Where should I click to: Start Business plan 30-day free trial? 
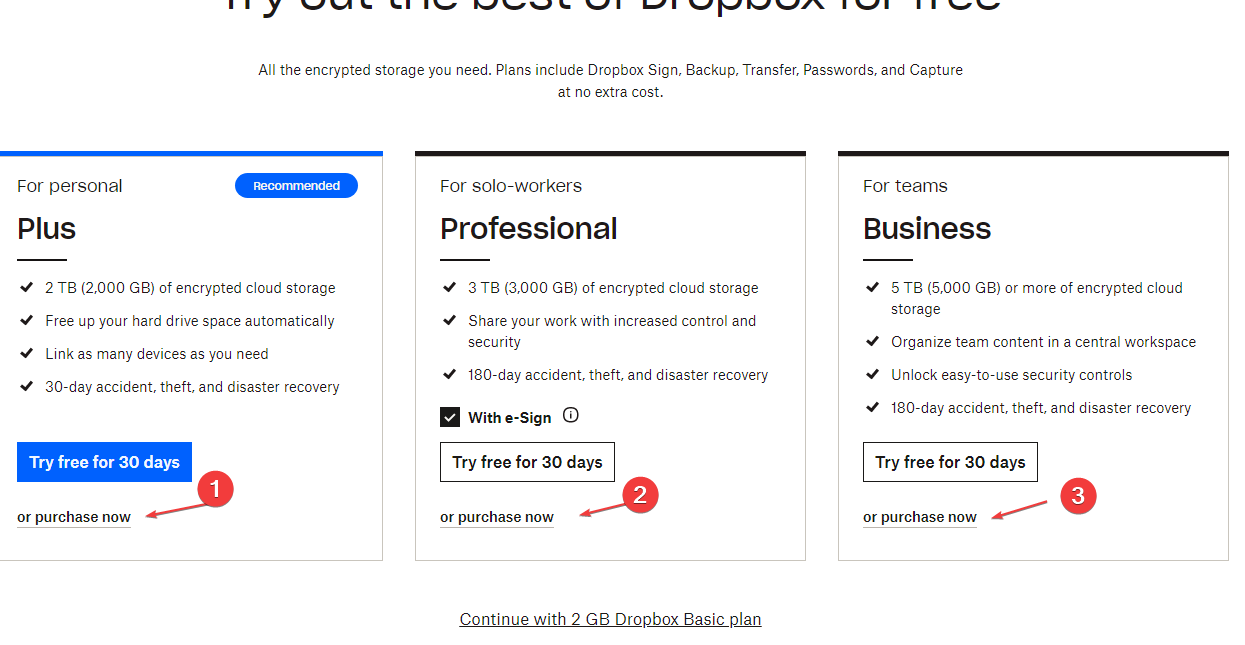tap(950, 462)
